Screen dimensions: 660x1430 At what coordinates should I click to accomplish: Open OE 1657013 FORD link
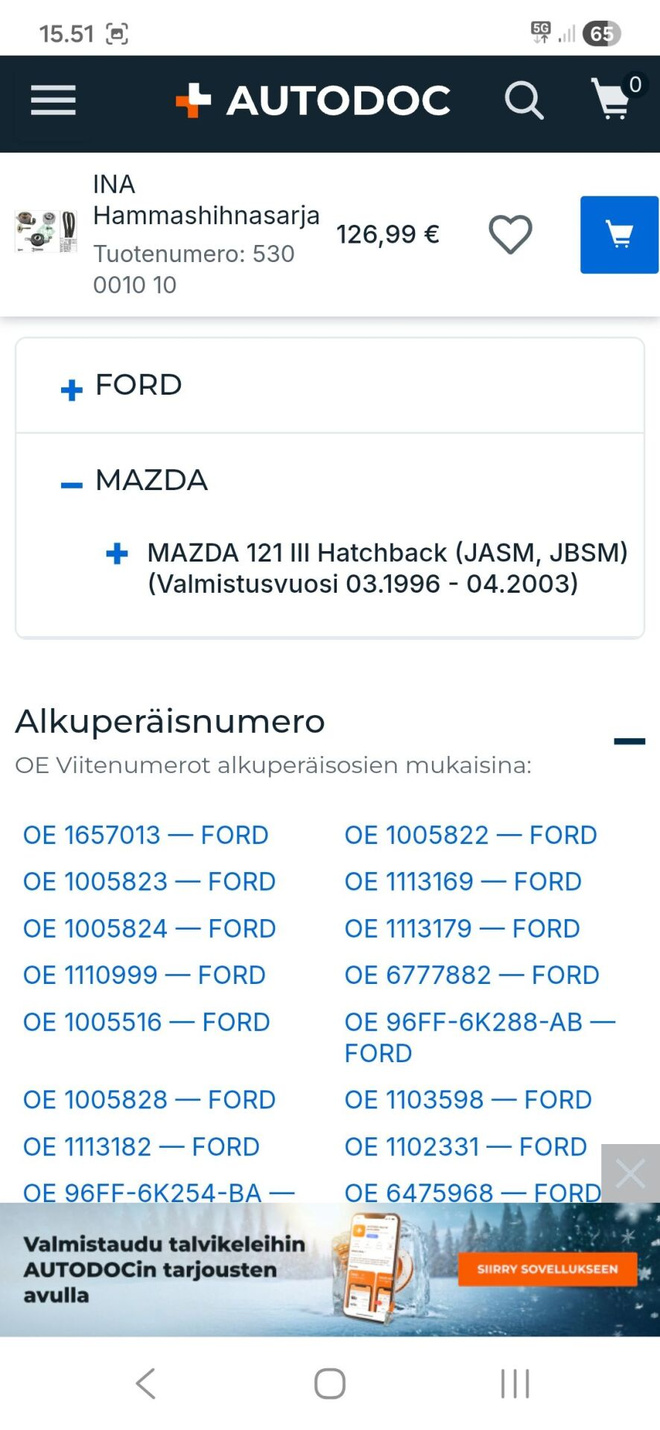click(146, 835)
